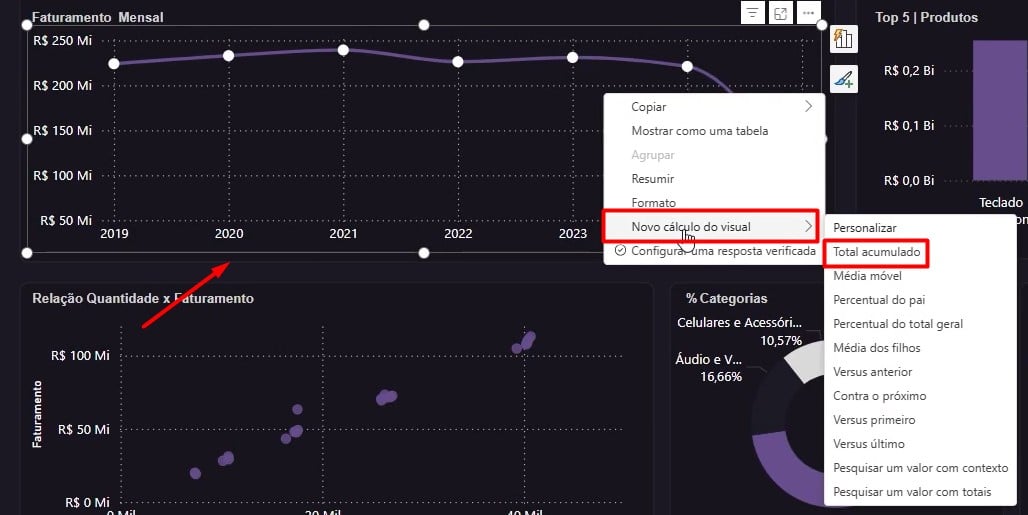
Task: Click the Faturamento Mensal chart title
Action: [x=98, y=18]
